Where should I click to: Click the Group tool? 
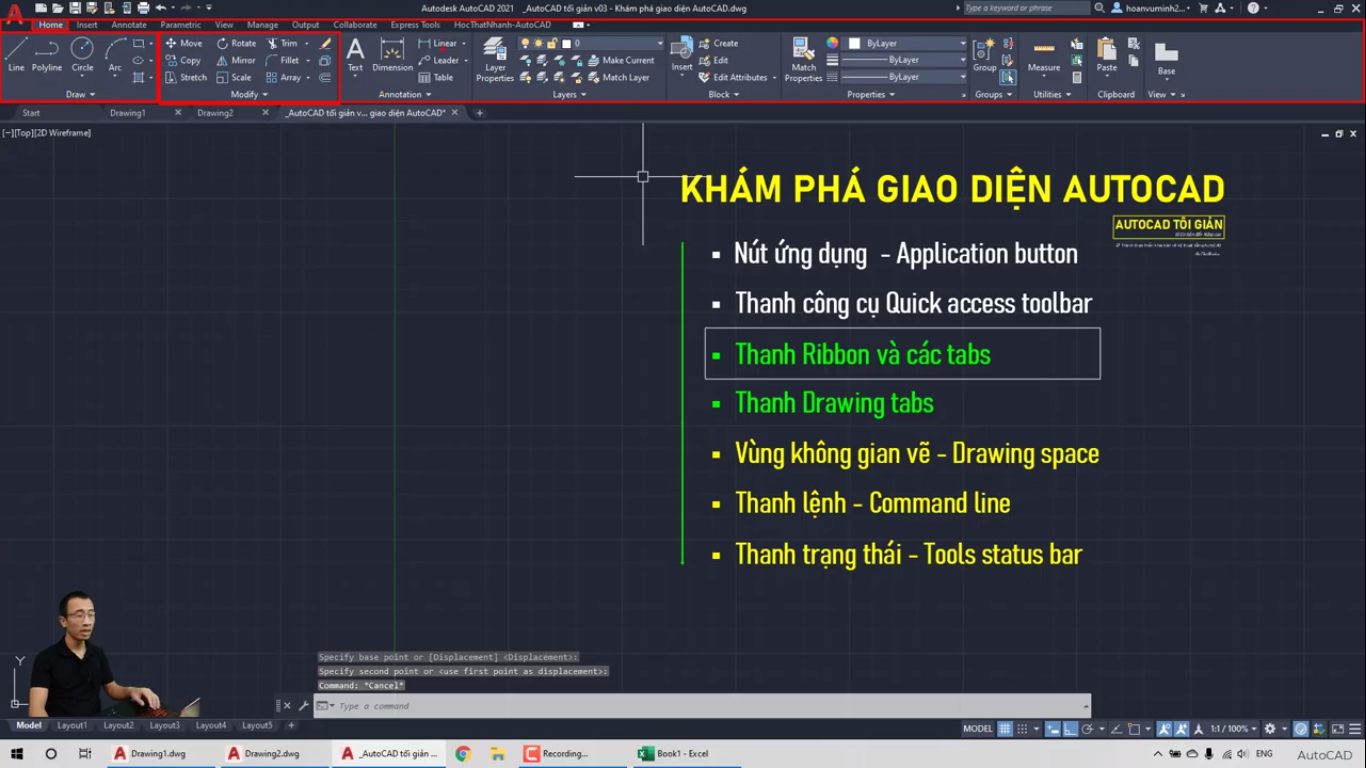point(984,55)
